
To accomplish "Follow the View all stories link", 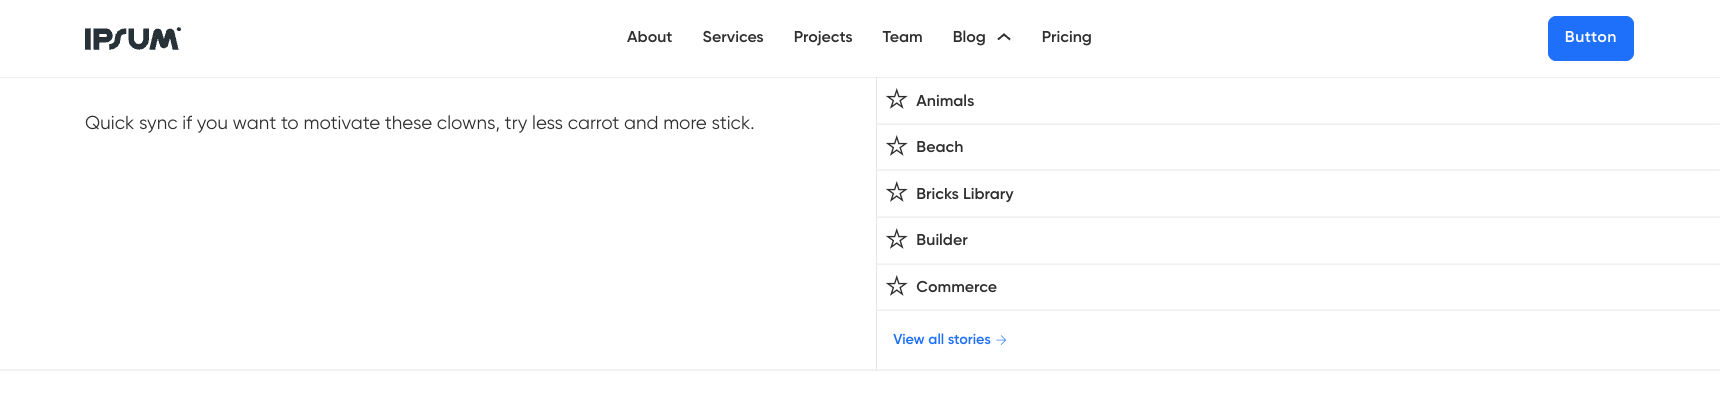I will click(x=941, y=340).
